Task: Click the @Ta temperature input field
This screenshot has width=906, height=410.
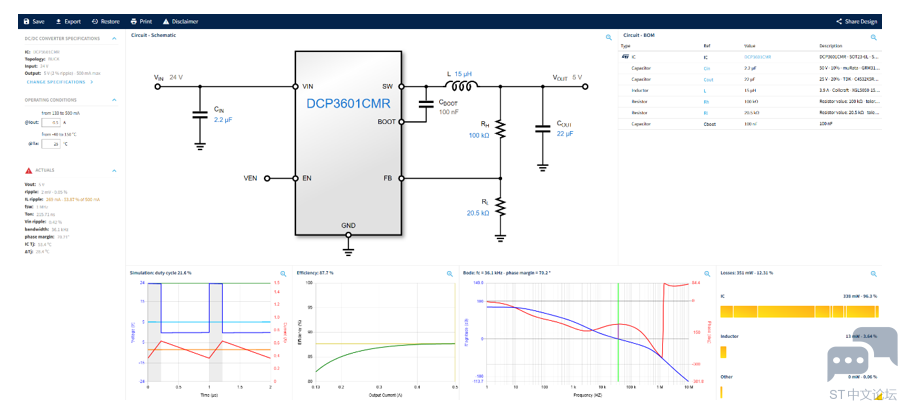Action: coord(56,144)
